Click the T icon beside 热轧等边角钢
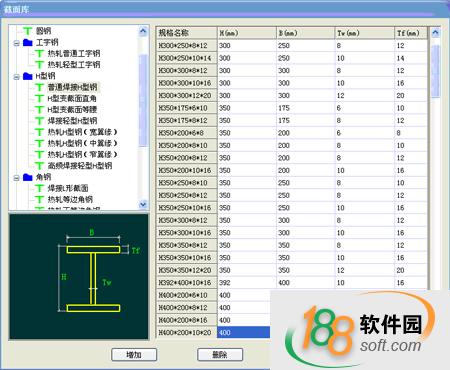450x370 pixels. tap(39, 200)
